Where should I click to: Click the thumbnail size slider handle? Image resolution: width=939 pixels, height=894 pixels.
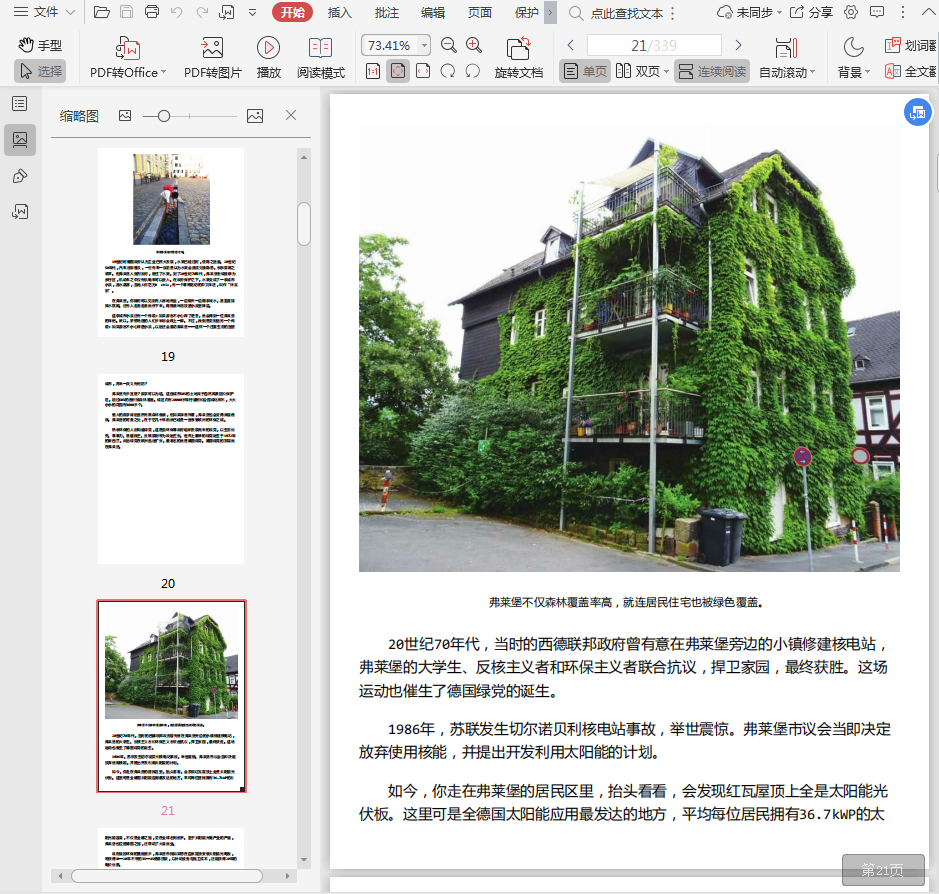point(163,116)
